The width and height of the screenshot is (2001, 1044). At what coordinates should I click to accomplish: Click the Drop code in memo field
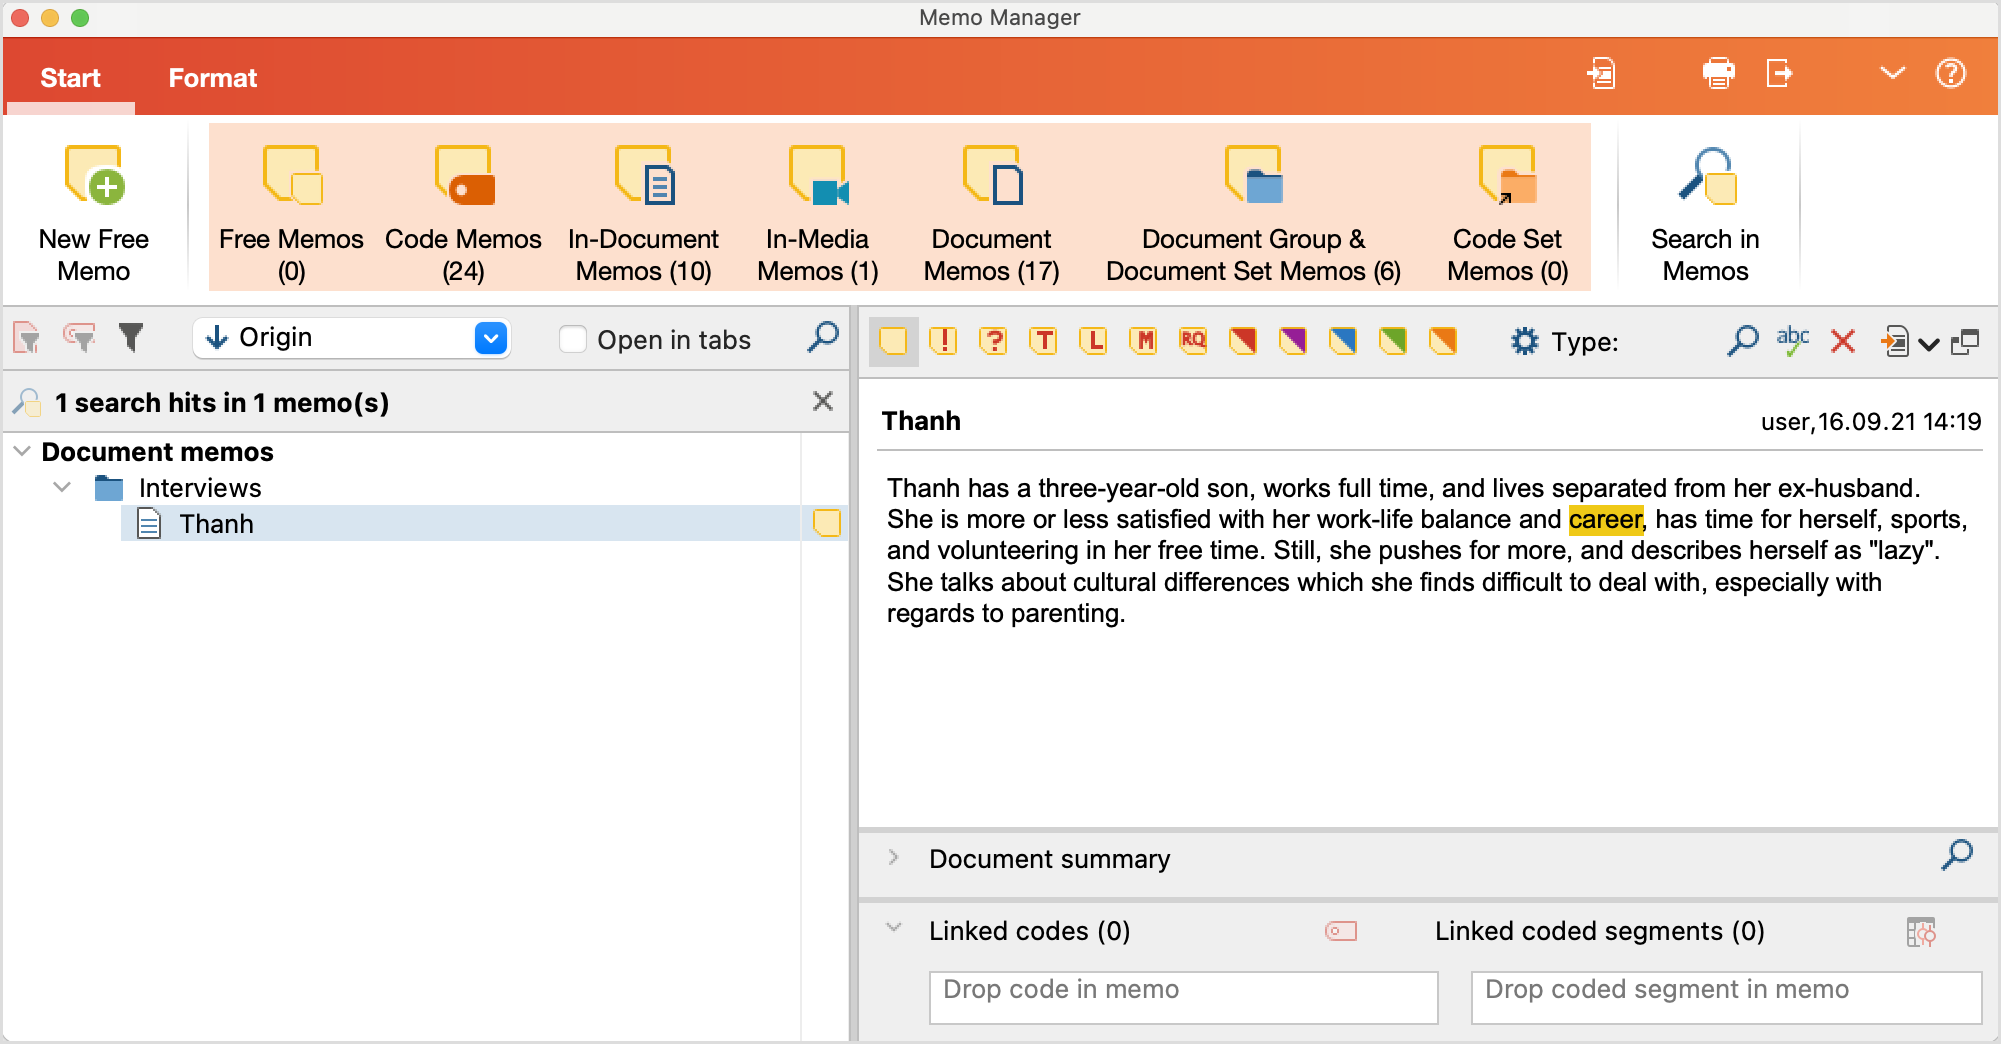[1182, 989]
